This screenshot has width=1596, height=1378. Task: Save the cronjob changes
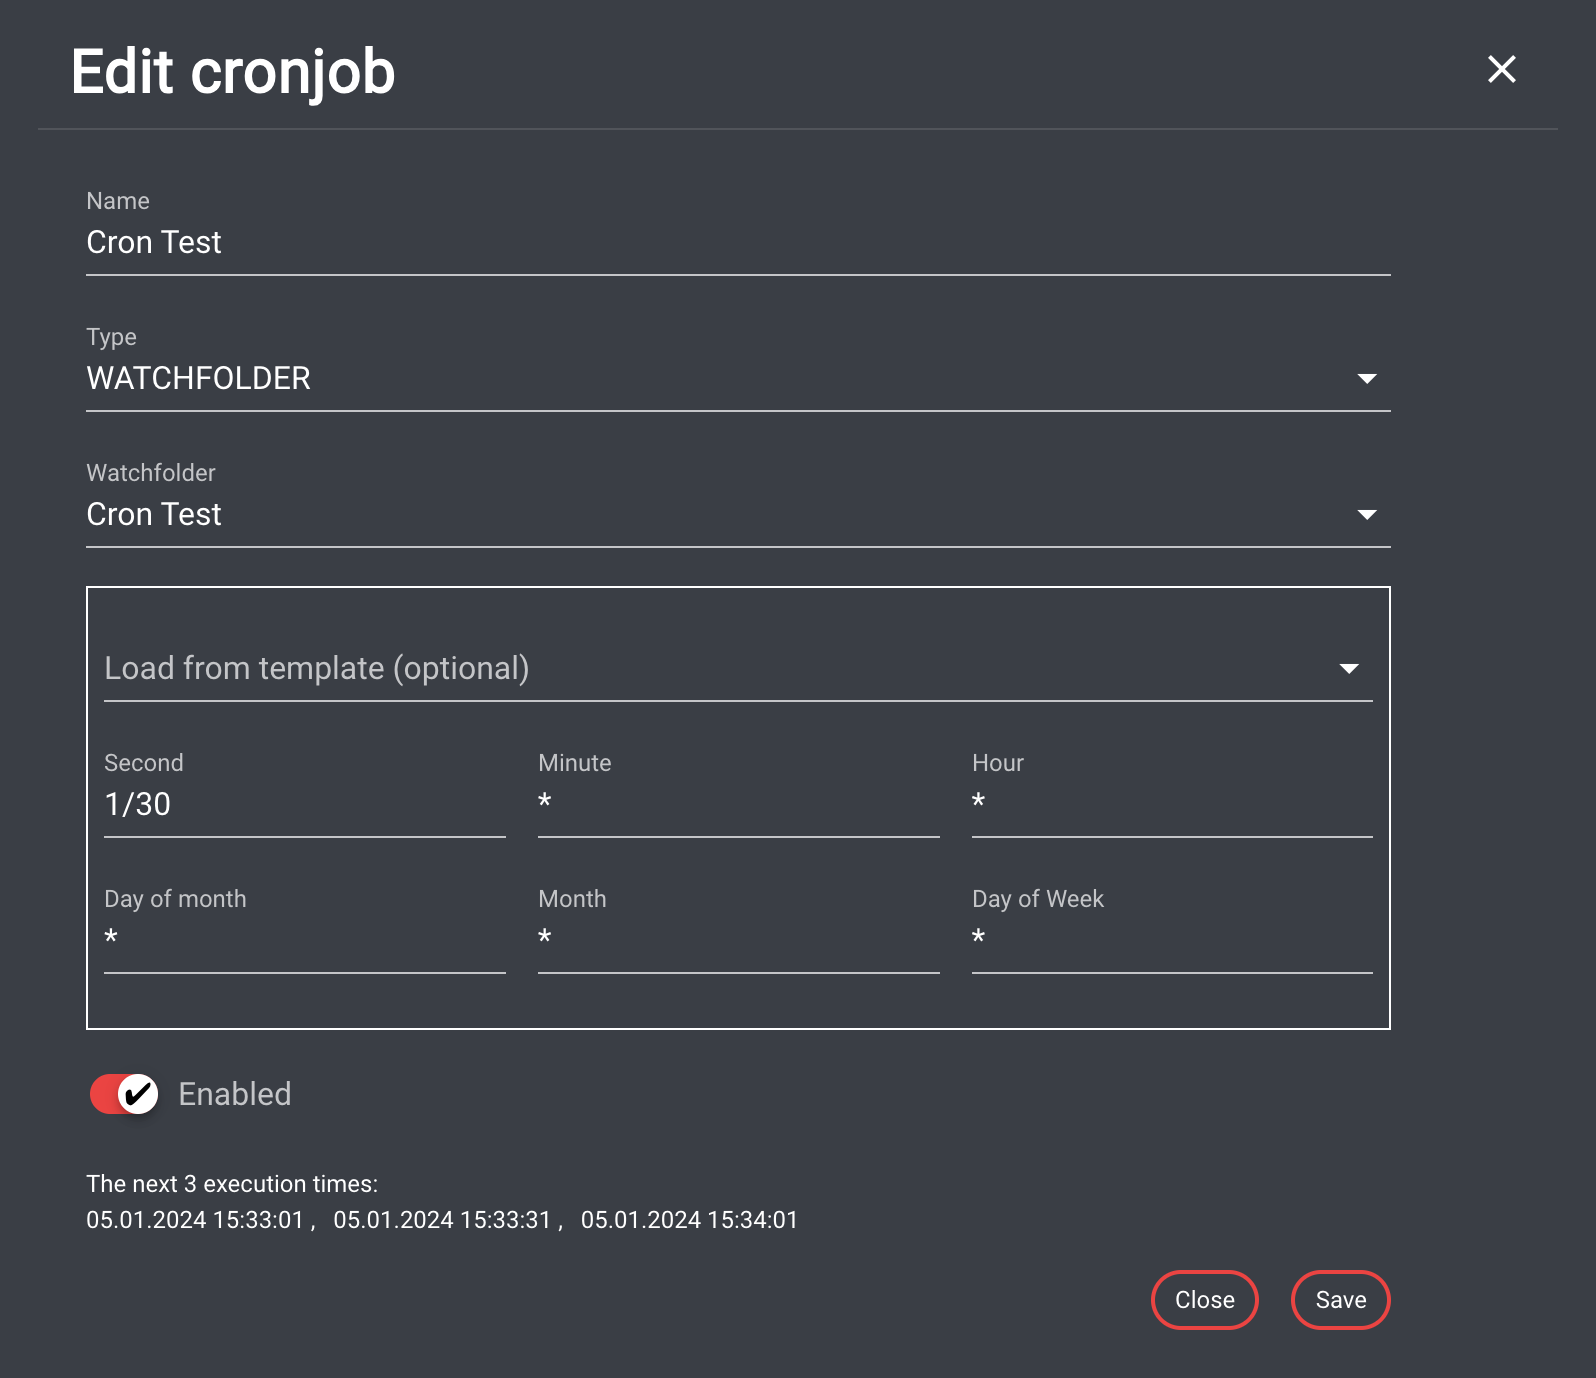click(x=1340, y=1300)
